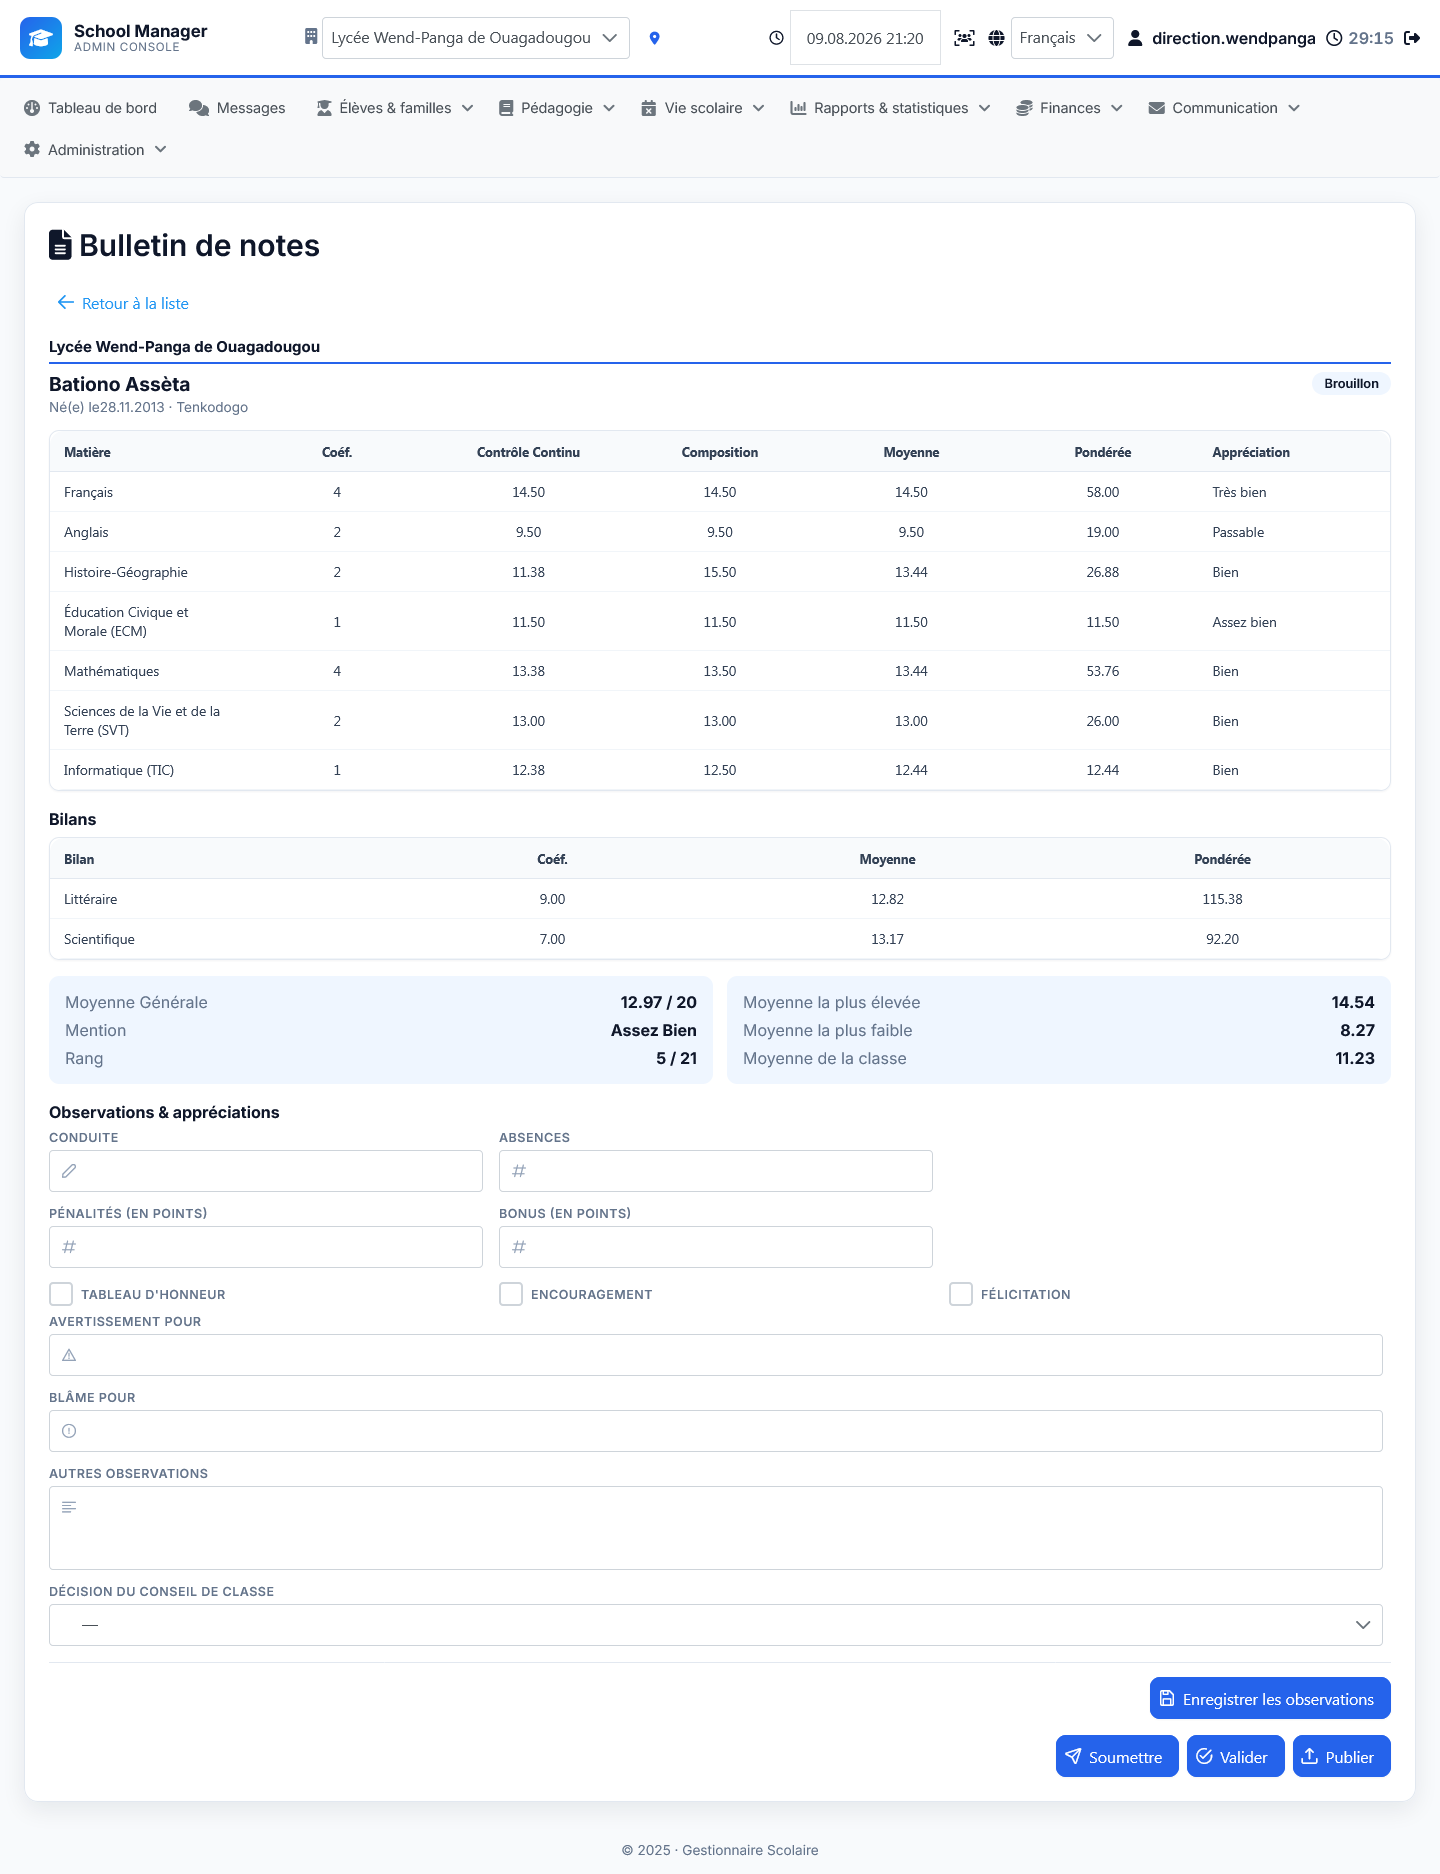
Task: Expand the Élèves & familles menu
Action: (395, 108)
